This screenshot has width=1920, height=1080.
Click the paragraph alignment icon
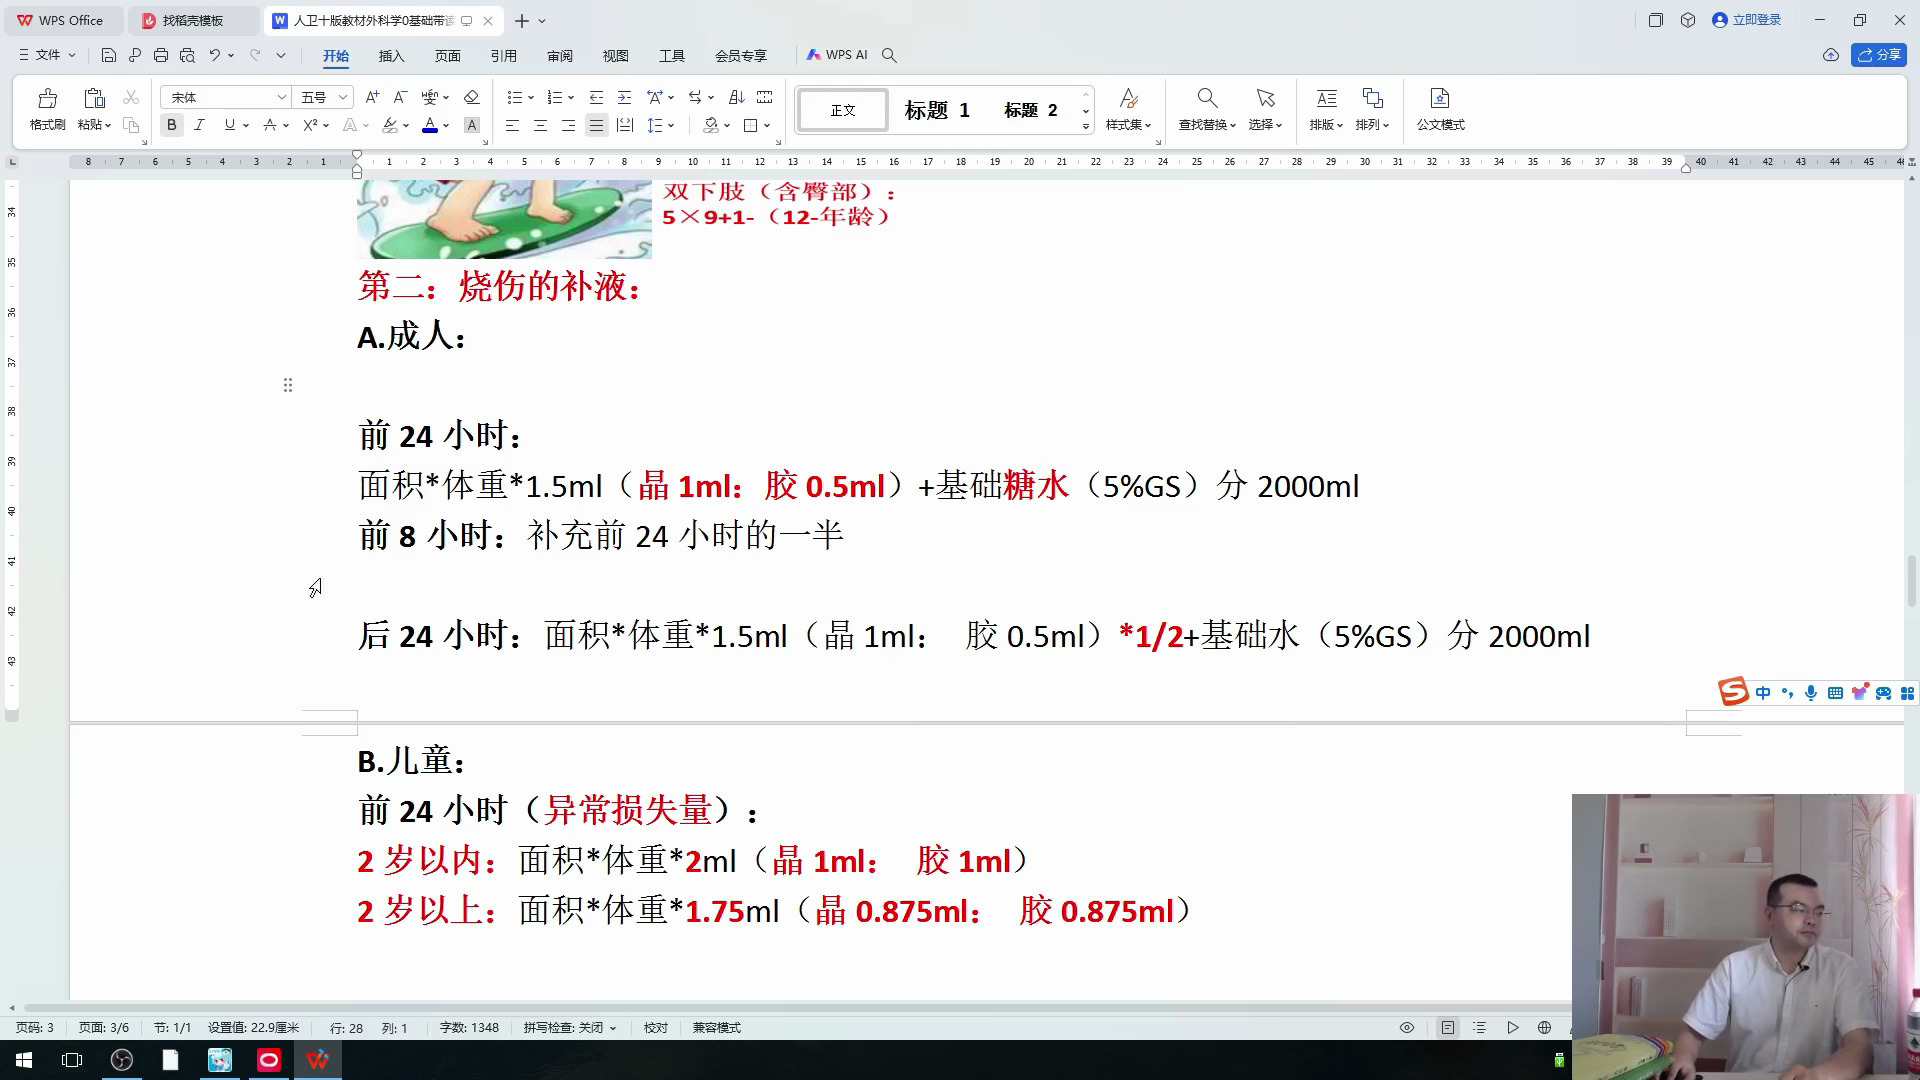[596, 125]
